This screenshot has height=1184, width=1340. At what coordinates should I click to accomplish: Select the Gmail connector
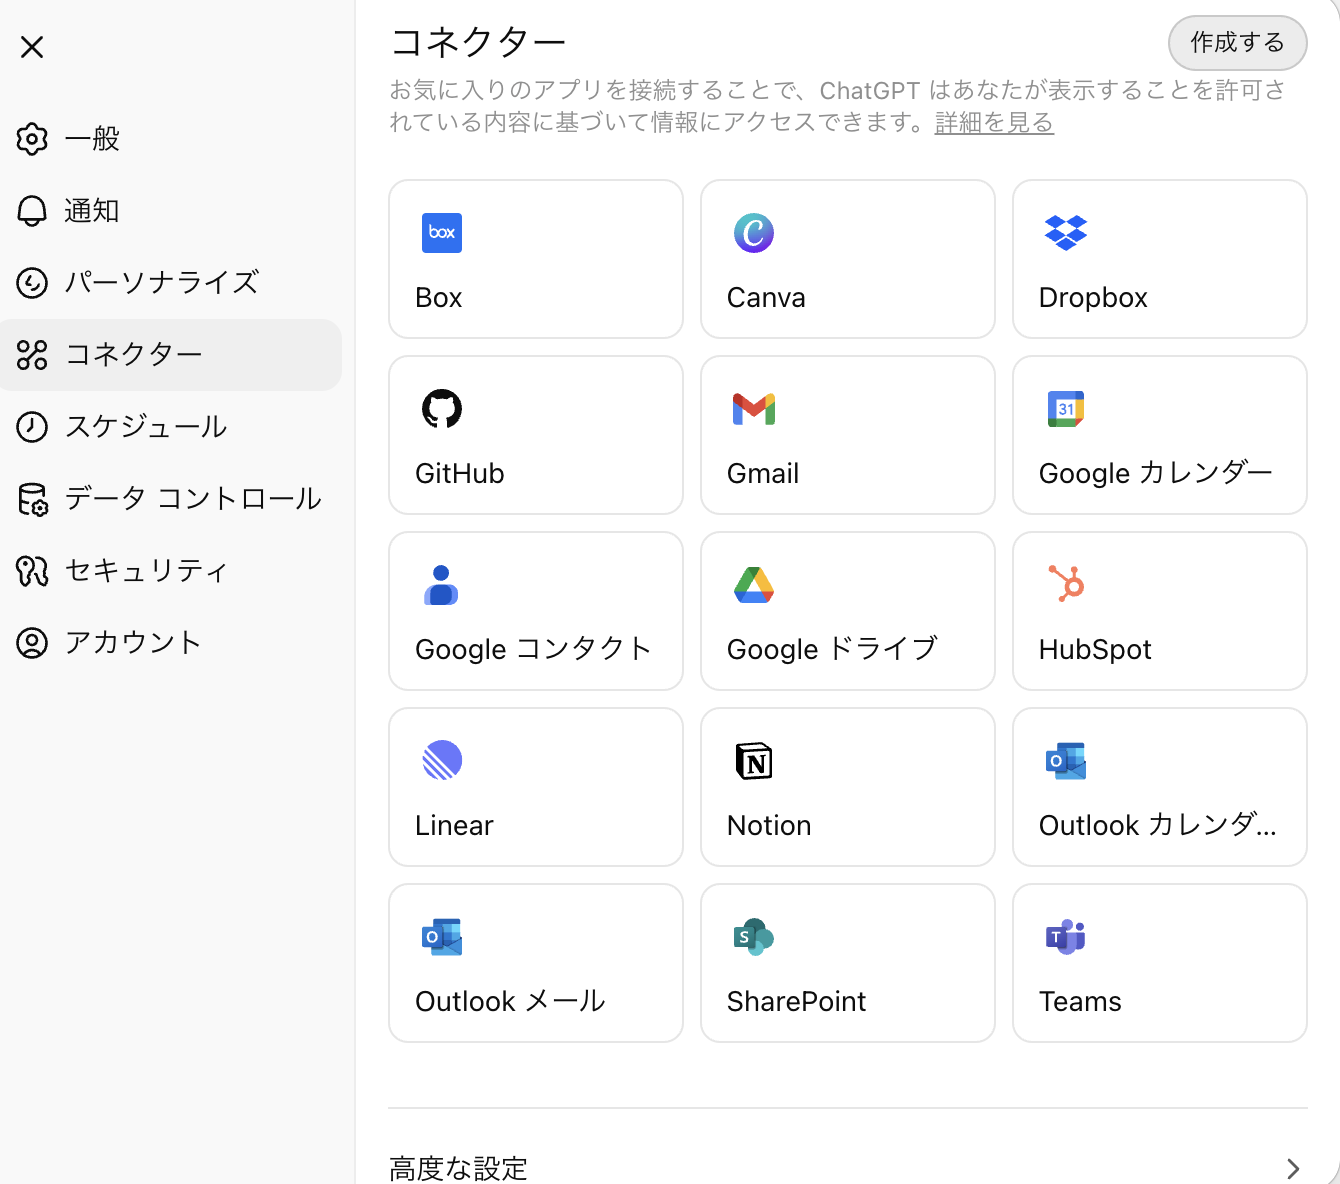click(x=848, y=435)
